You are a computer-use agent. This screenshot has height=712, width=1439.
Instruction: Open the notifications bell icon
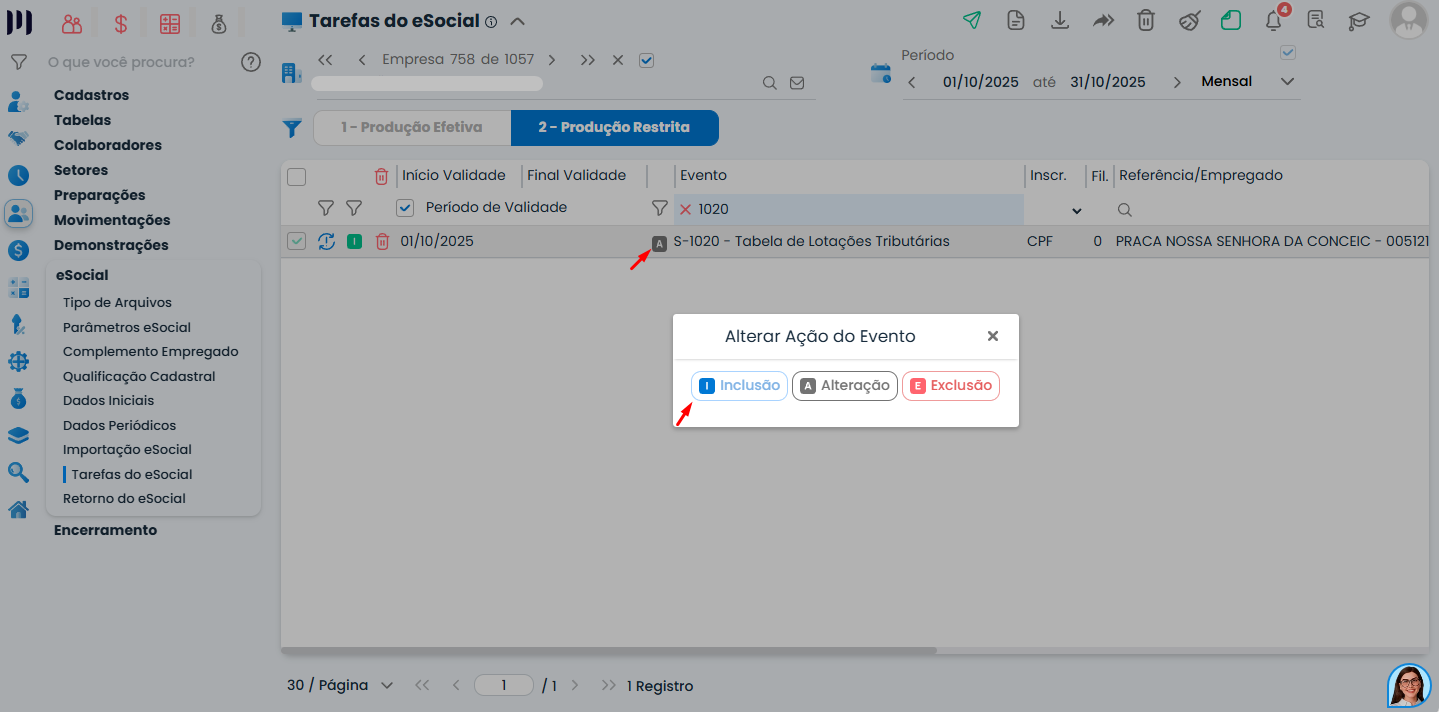1274,20
